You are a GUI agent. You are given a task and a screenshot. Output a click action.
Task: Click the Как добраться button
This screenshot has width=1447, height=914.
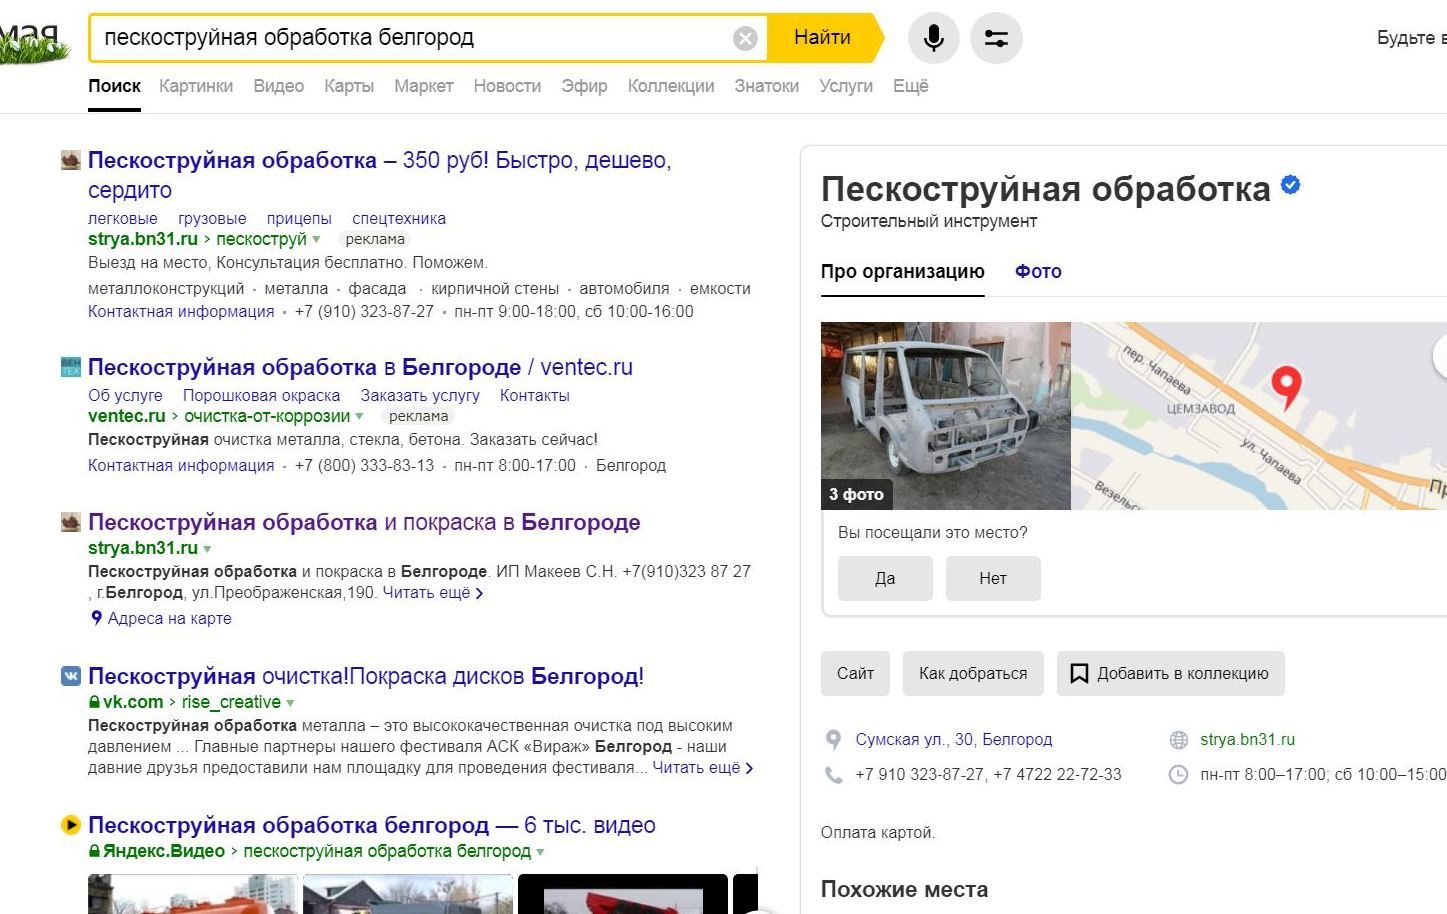pos(973,673)
